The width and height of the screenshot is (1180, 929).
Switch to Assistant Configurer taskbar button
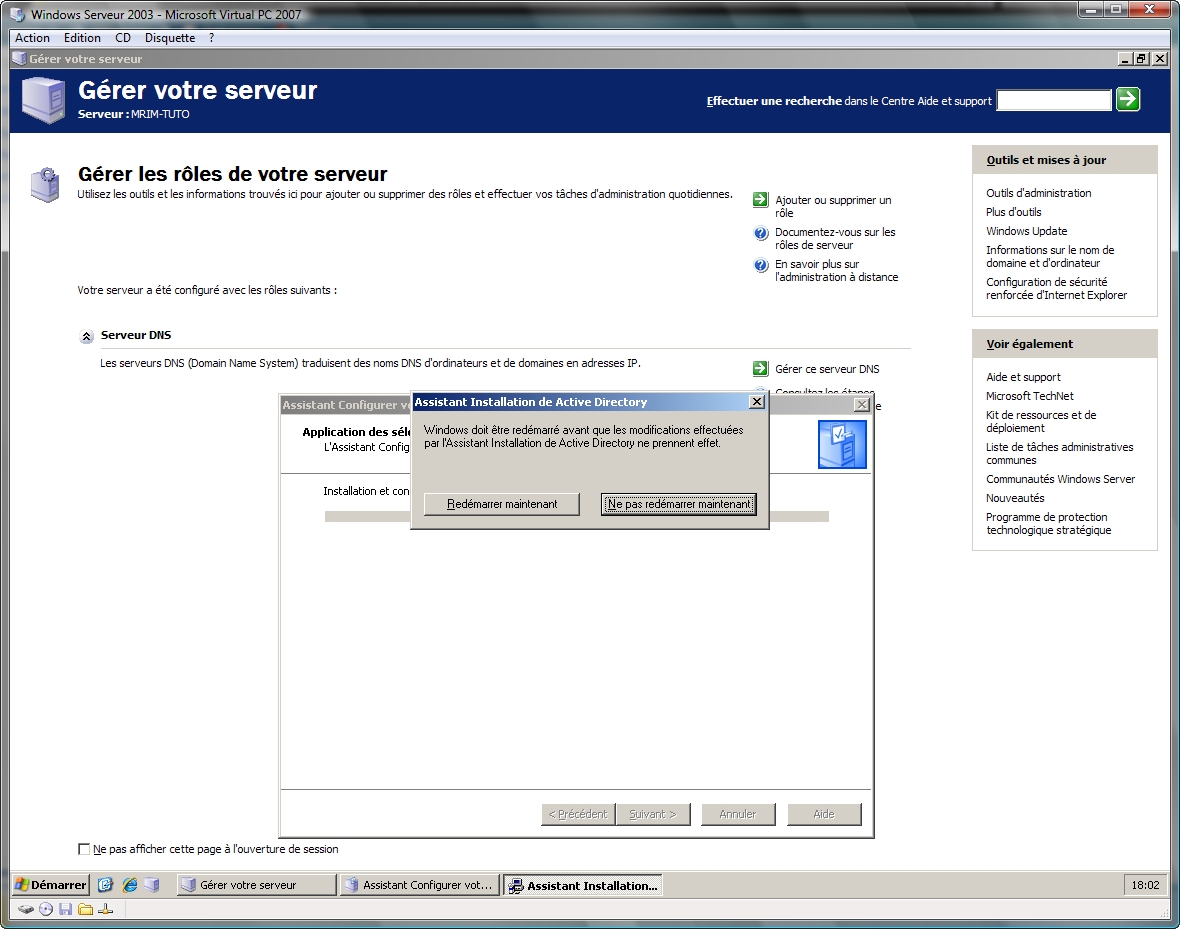pos(420,885)
